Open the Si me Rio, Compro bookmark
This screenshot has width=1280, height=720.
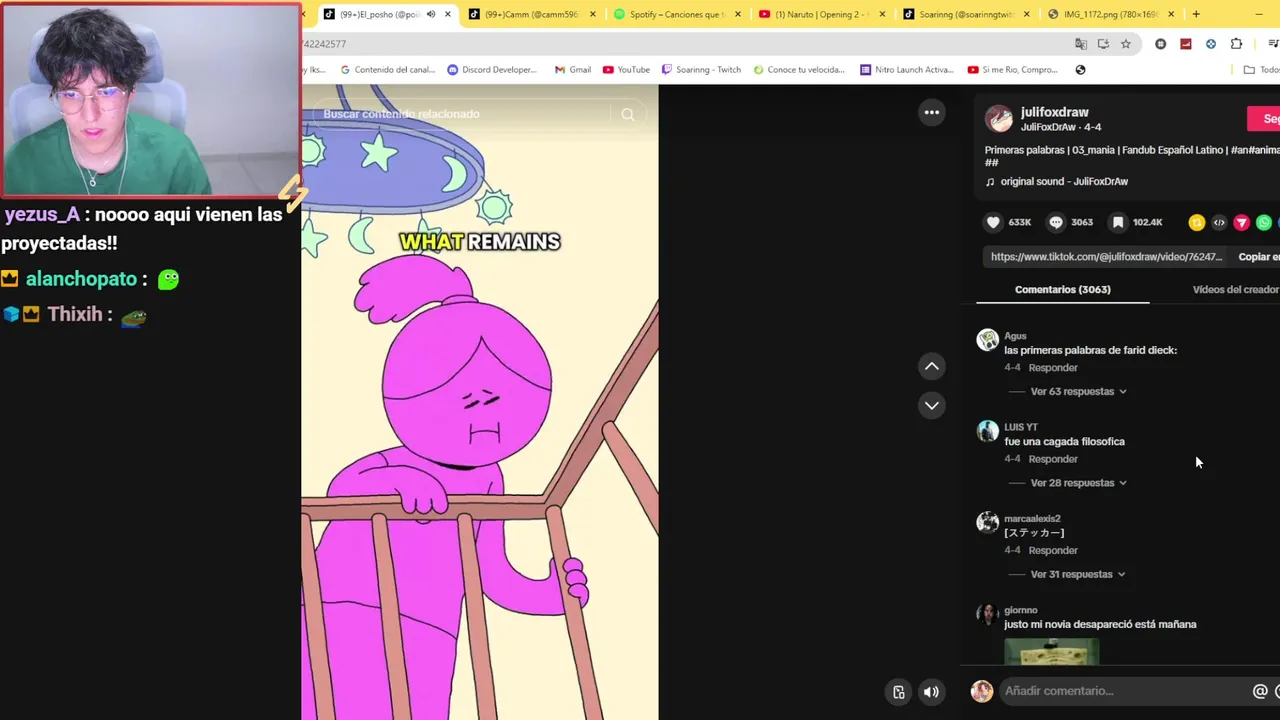pos(1012,70)
